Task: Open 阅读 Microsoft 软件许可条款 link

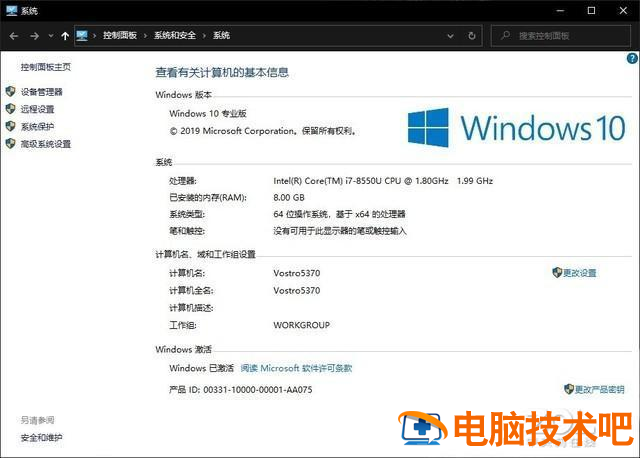Action: tap(296, 368)
